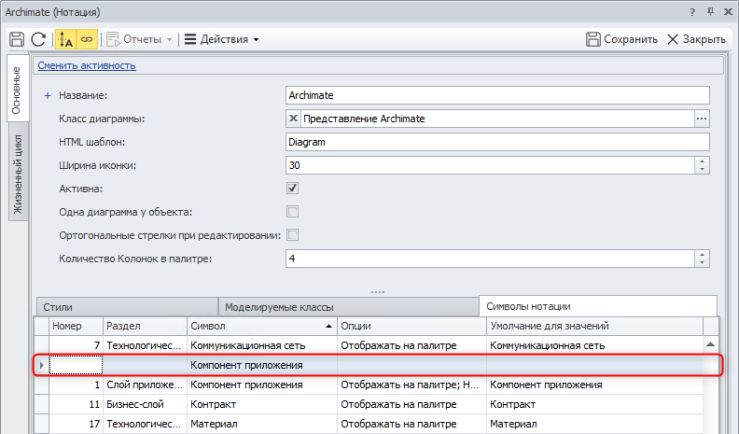Click the refresh arrow icon
Viewport: 739px width, 434px height.
[38, 40]
